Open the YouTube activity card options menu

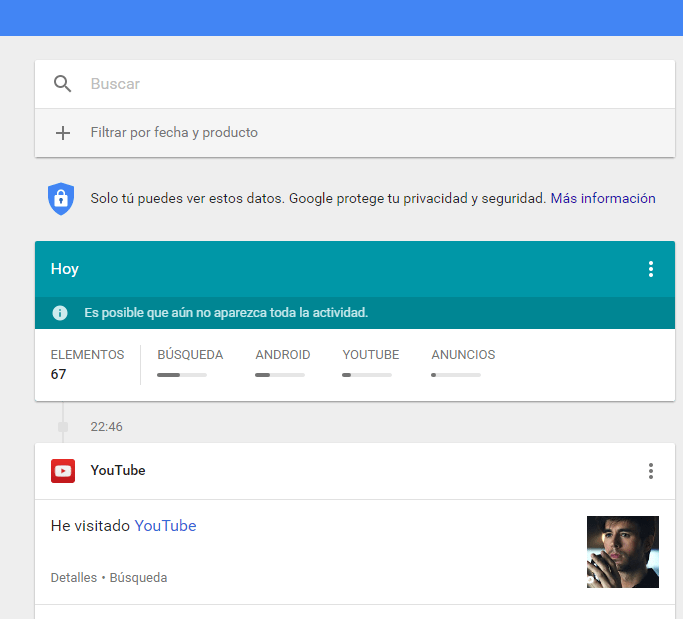[x=651, y=471]
